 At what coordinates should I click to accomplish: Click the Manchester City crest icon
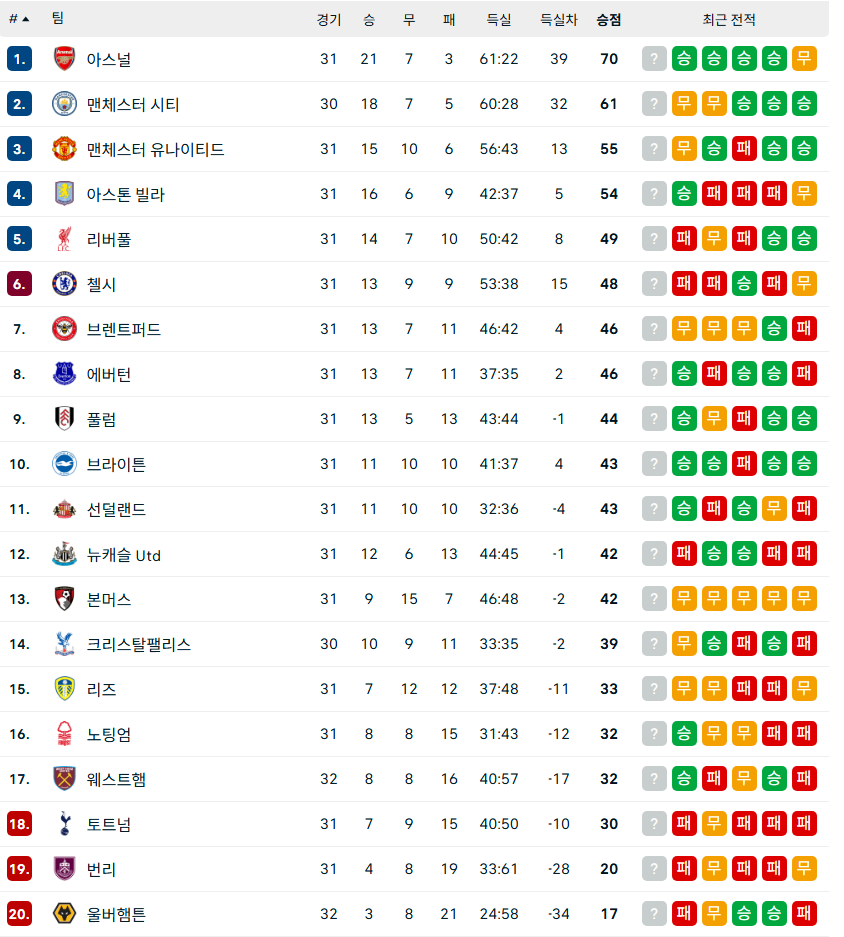click(x=64, y=103)
